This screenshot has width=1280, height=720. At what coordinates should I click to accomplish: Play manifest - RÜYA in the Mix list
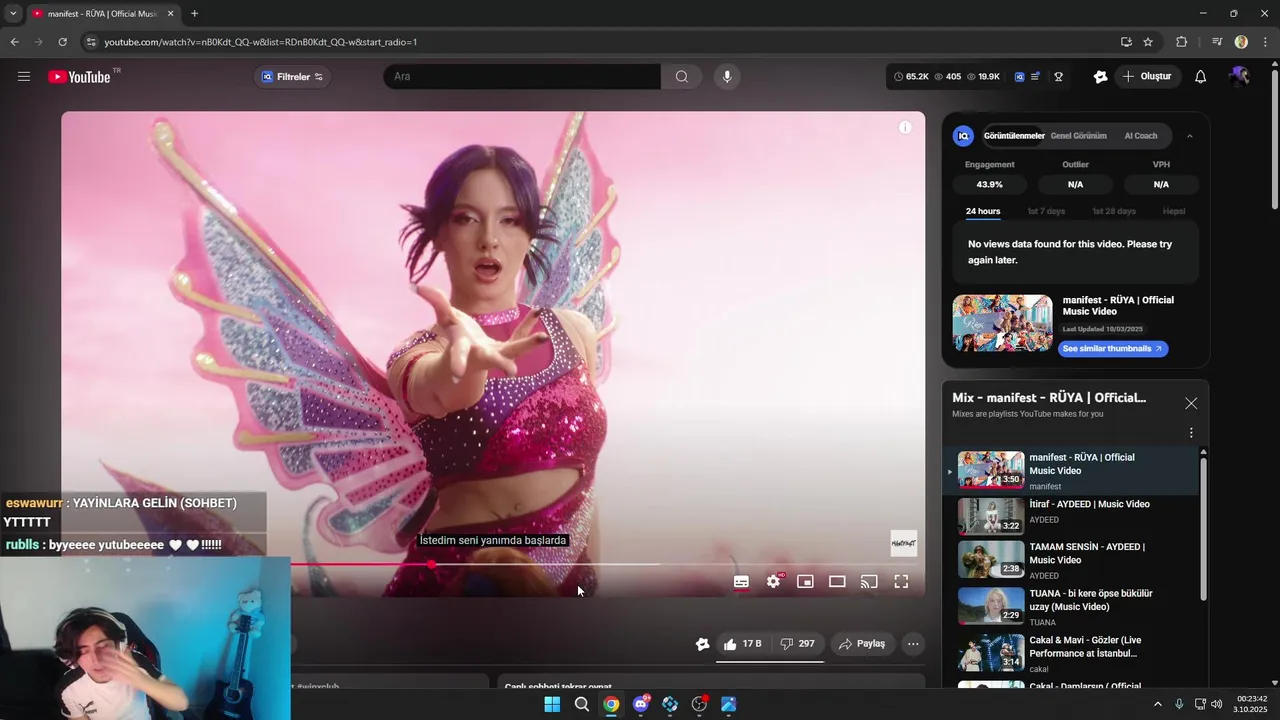tap(1070, 471)
